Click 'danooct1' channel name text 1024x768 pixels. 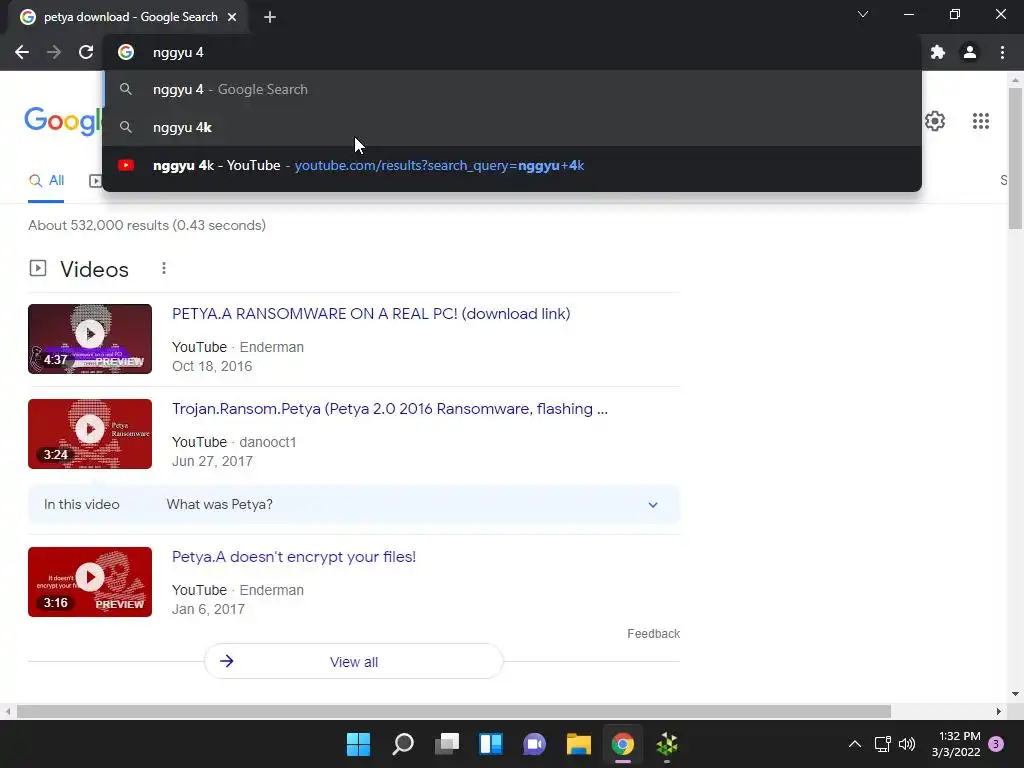tap(268, 442)
